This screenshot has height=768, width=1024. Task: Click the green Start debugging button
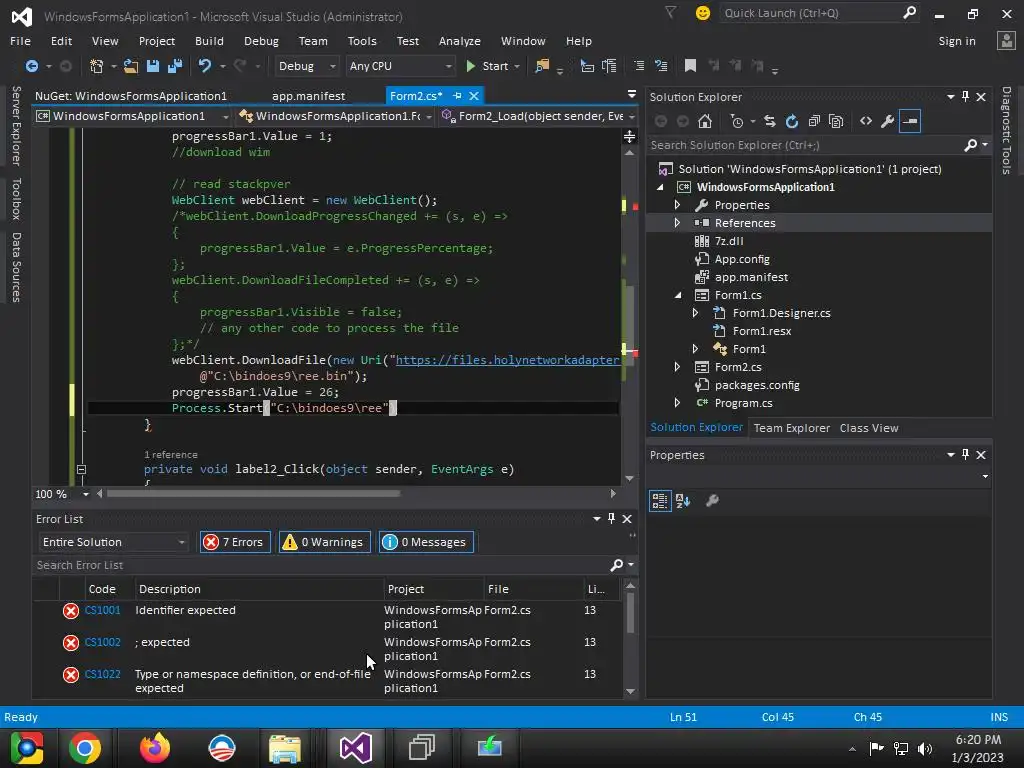[x=487, y=66]
